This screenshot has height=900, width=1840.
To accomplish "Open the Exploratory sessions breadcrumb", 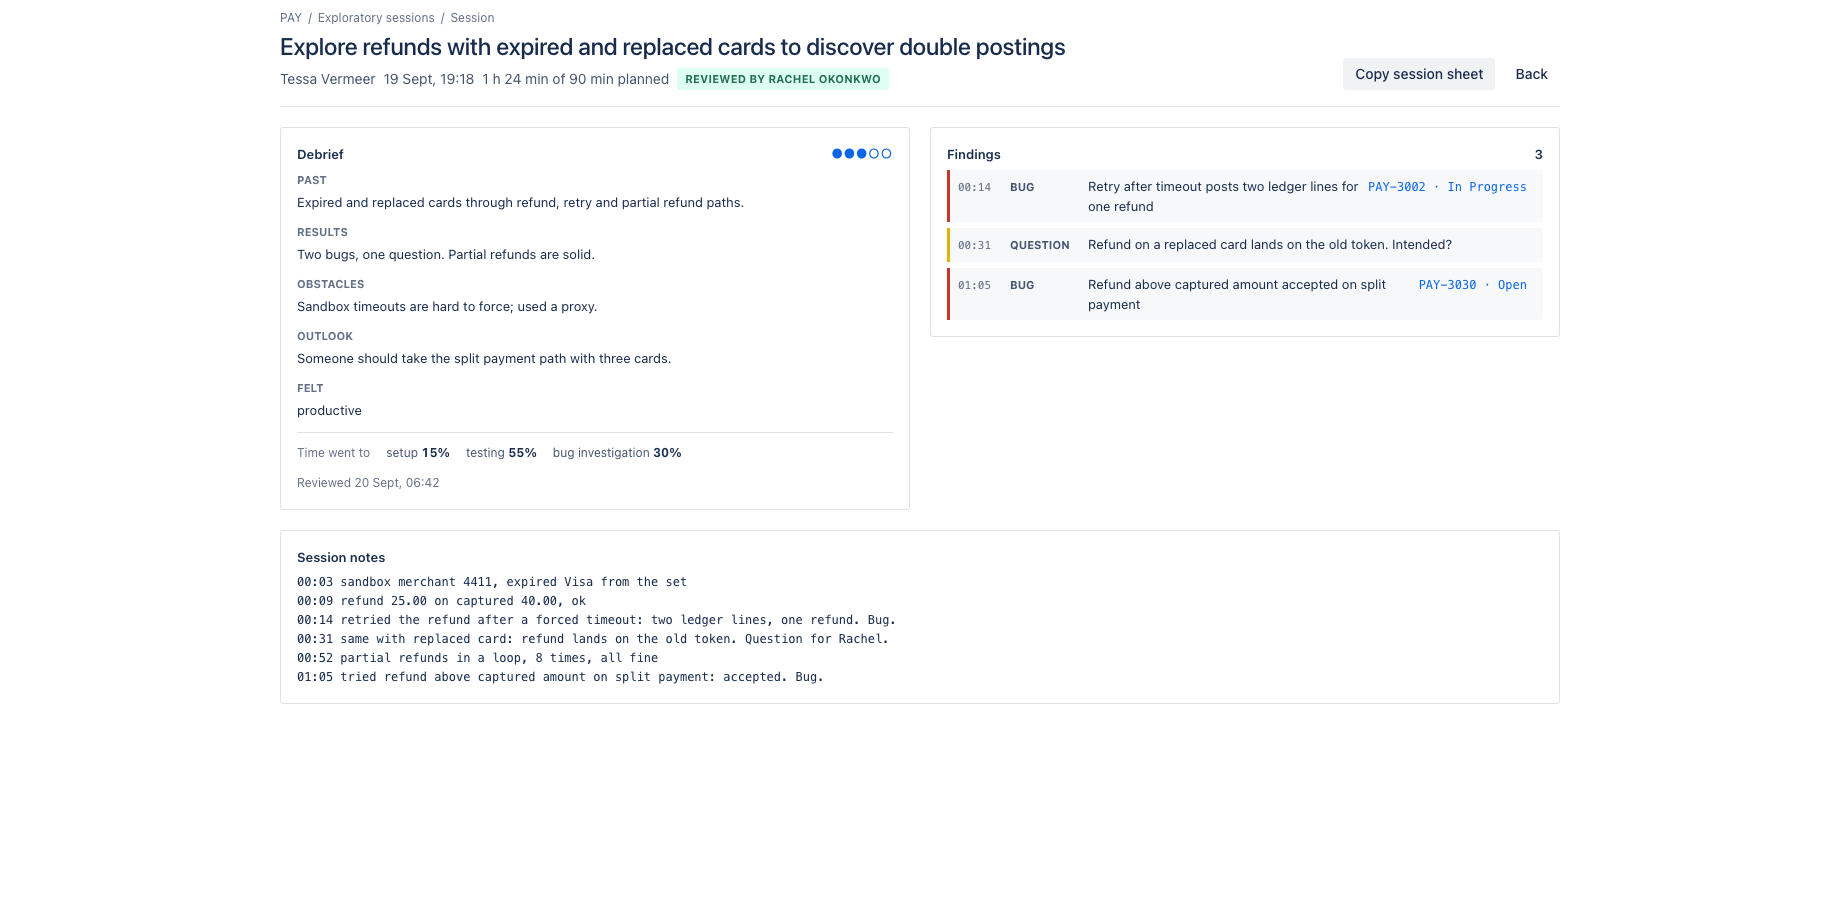I will coord(376,18).
